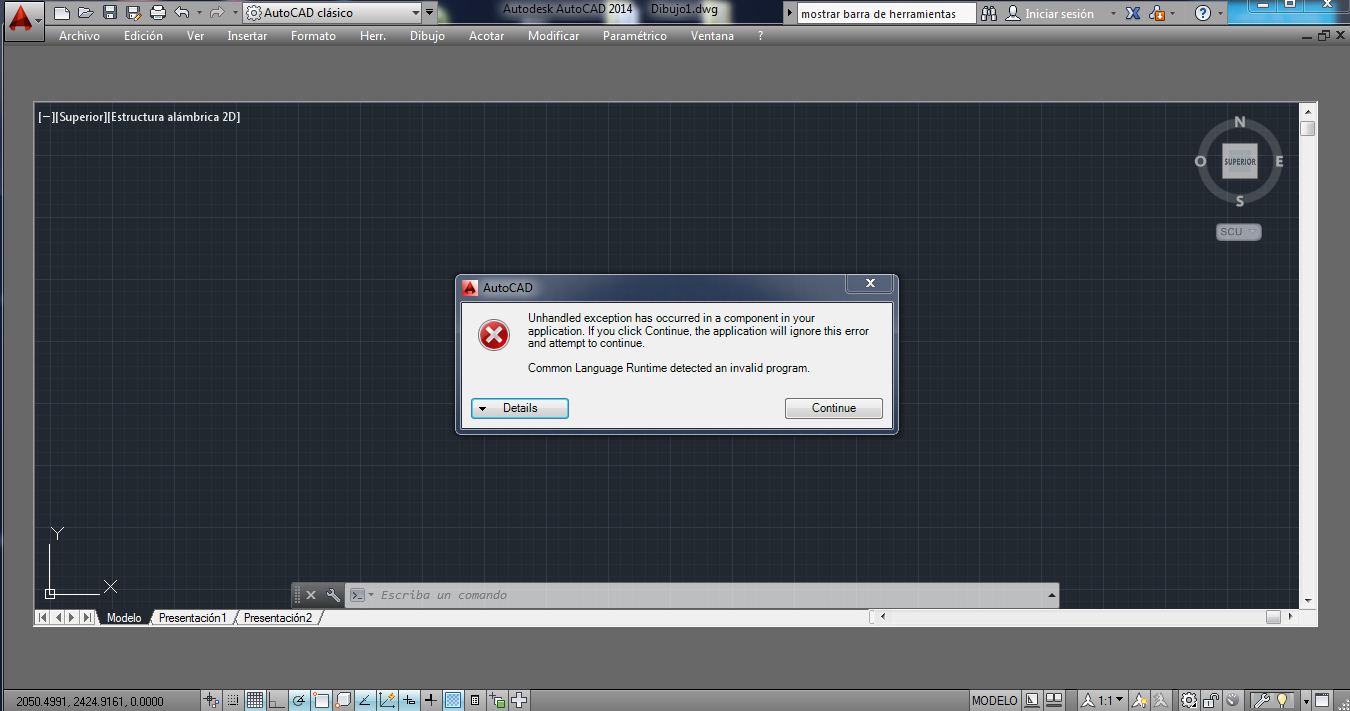Open the SCU dropdown under ViewCube
The width and height of the screenshot is (1350, 711).
pyautogui.click(x=1239, y=232)
